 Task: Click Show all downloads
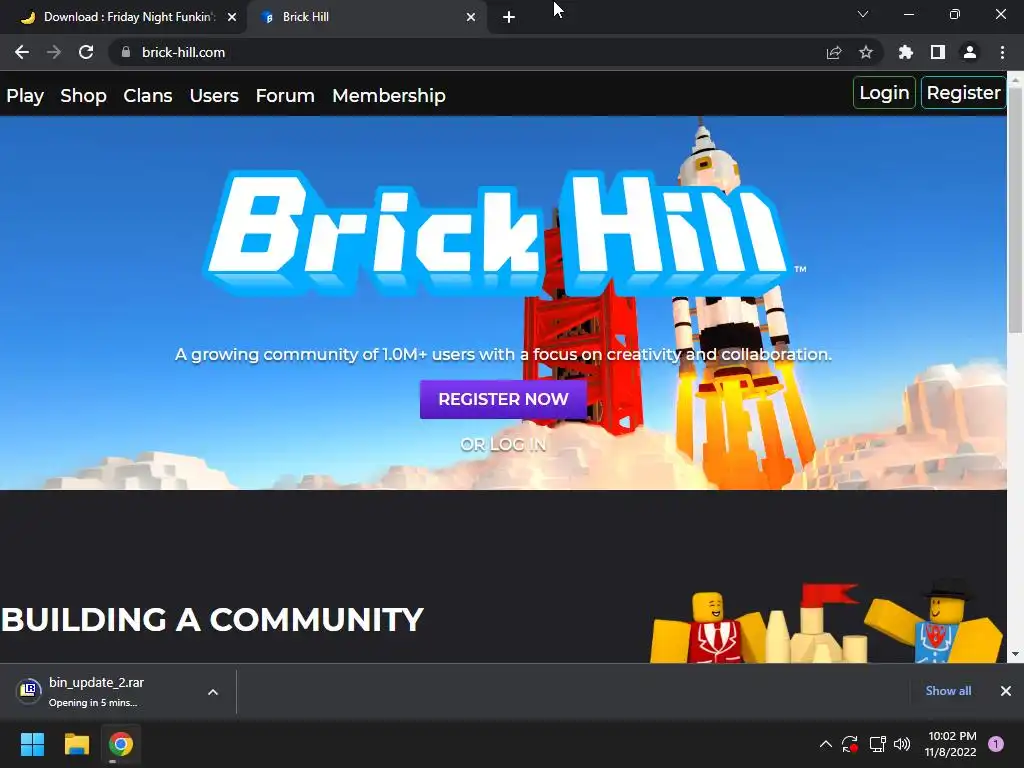(x=948, y=691)
